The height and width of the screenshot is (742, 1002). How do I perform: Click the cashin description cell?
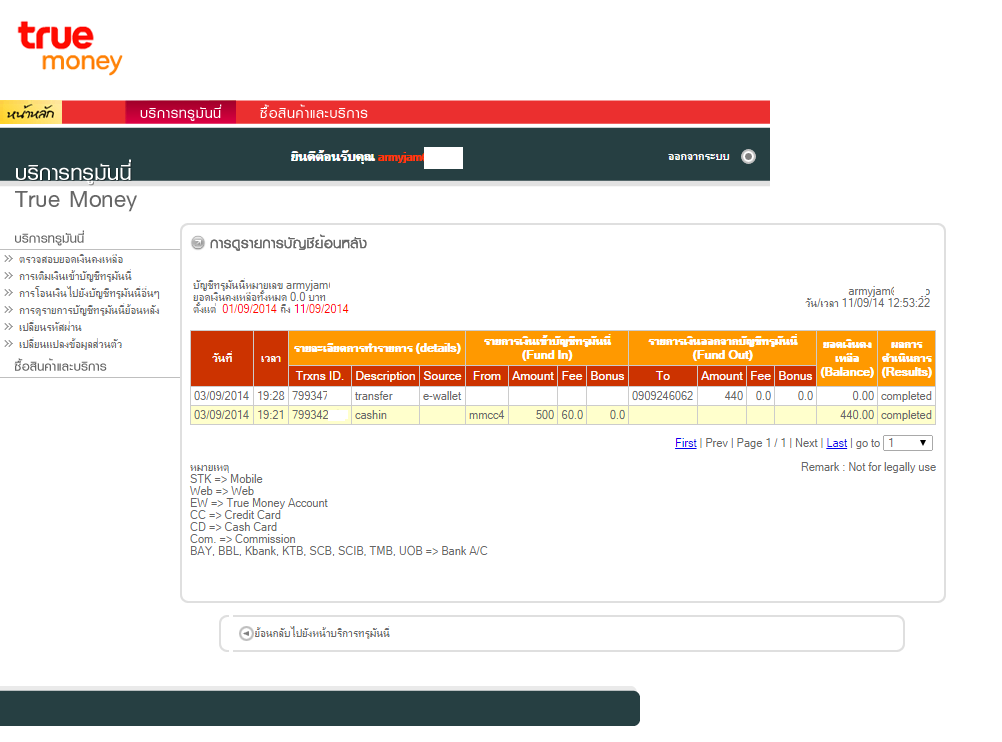coord(385,415)
